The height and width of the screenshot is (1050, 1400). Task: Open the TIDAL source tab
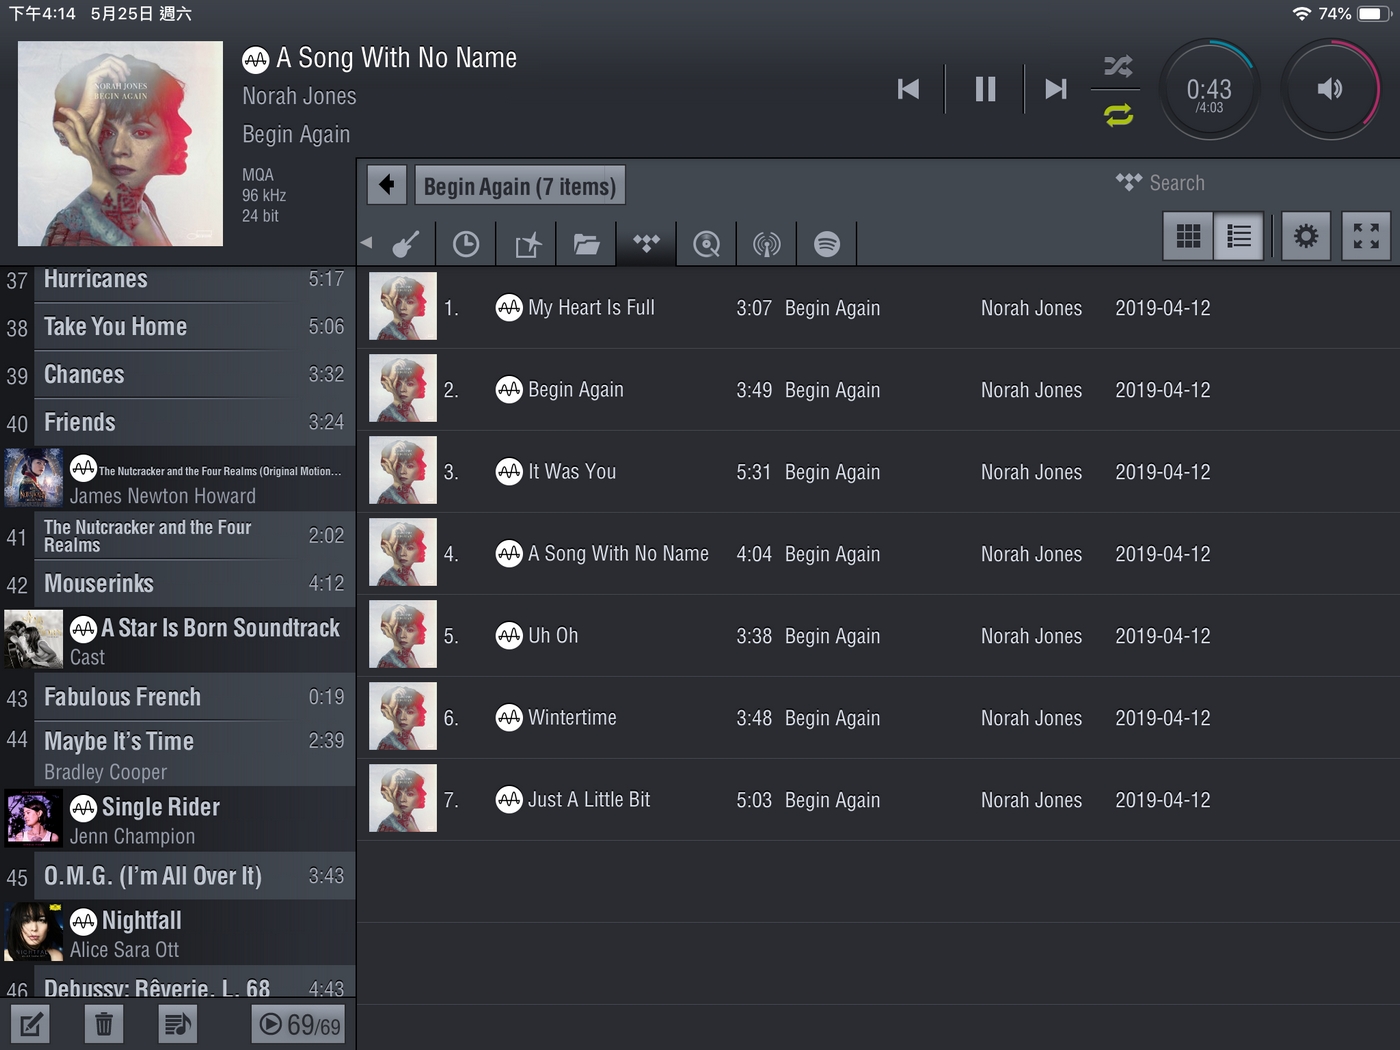pos(647,244)
